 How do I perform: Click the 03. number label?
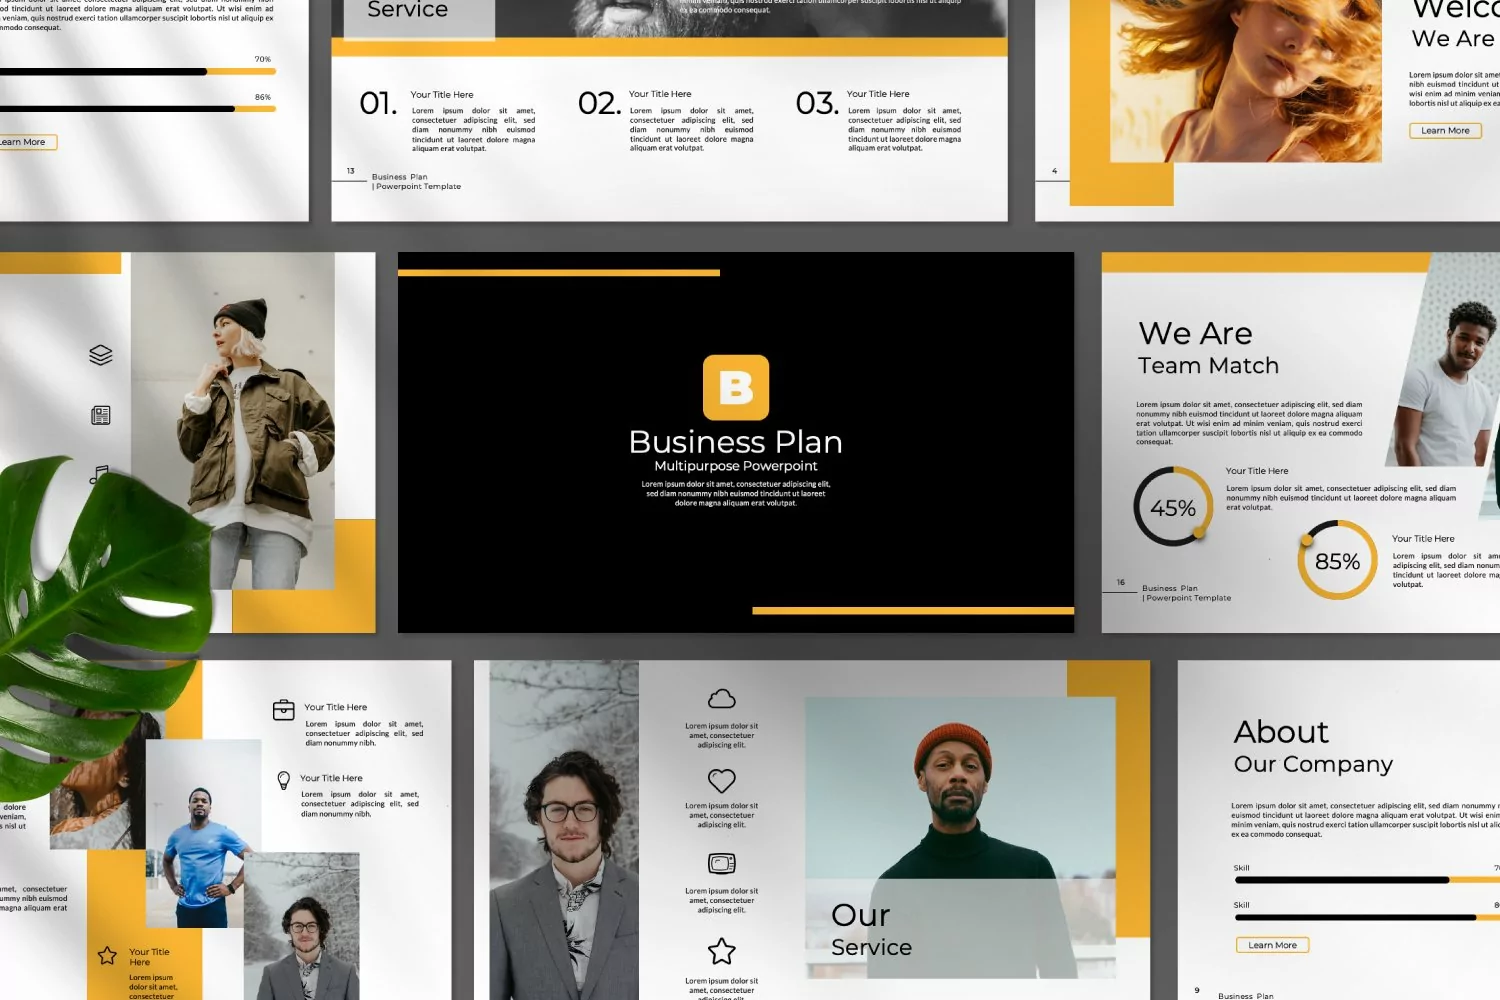[817, 103]
